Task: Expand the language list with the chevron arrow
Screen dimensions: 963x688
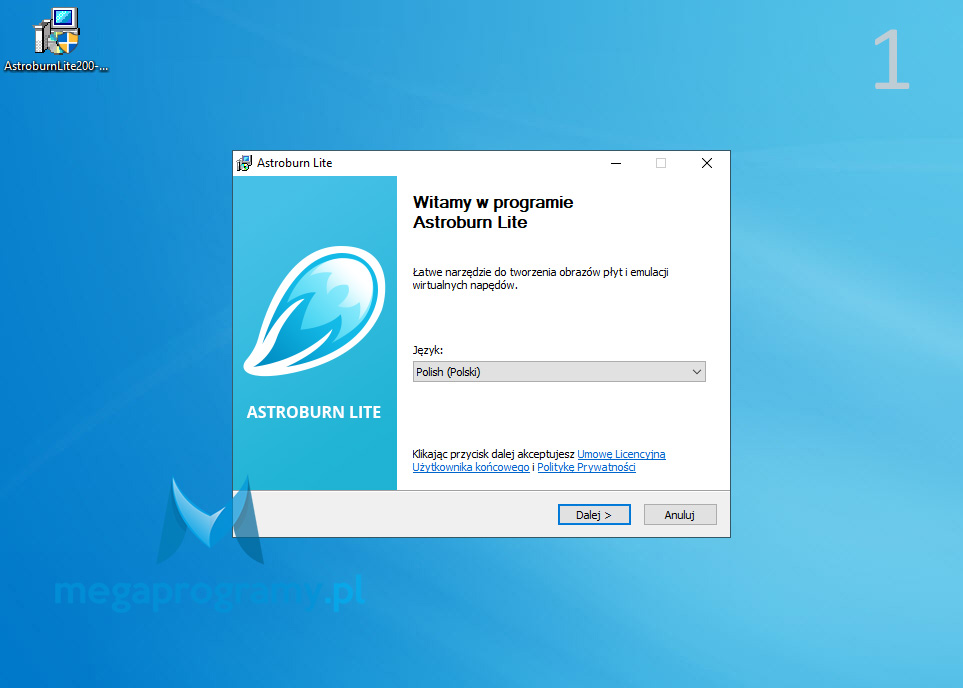Action: pyautogui.click(x=696, y=372)
